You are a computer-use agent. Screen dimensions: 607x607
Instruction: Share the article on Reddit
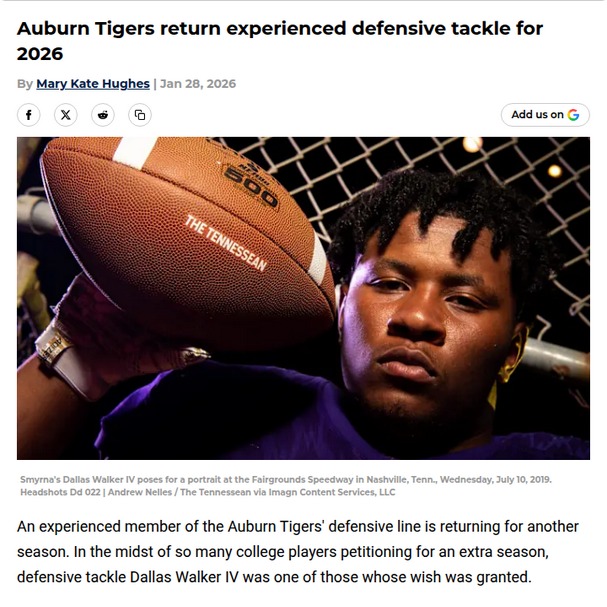[103, 115]
